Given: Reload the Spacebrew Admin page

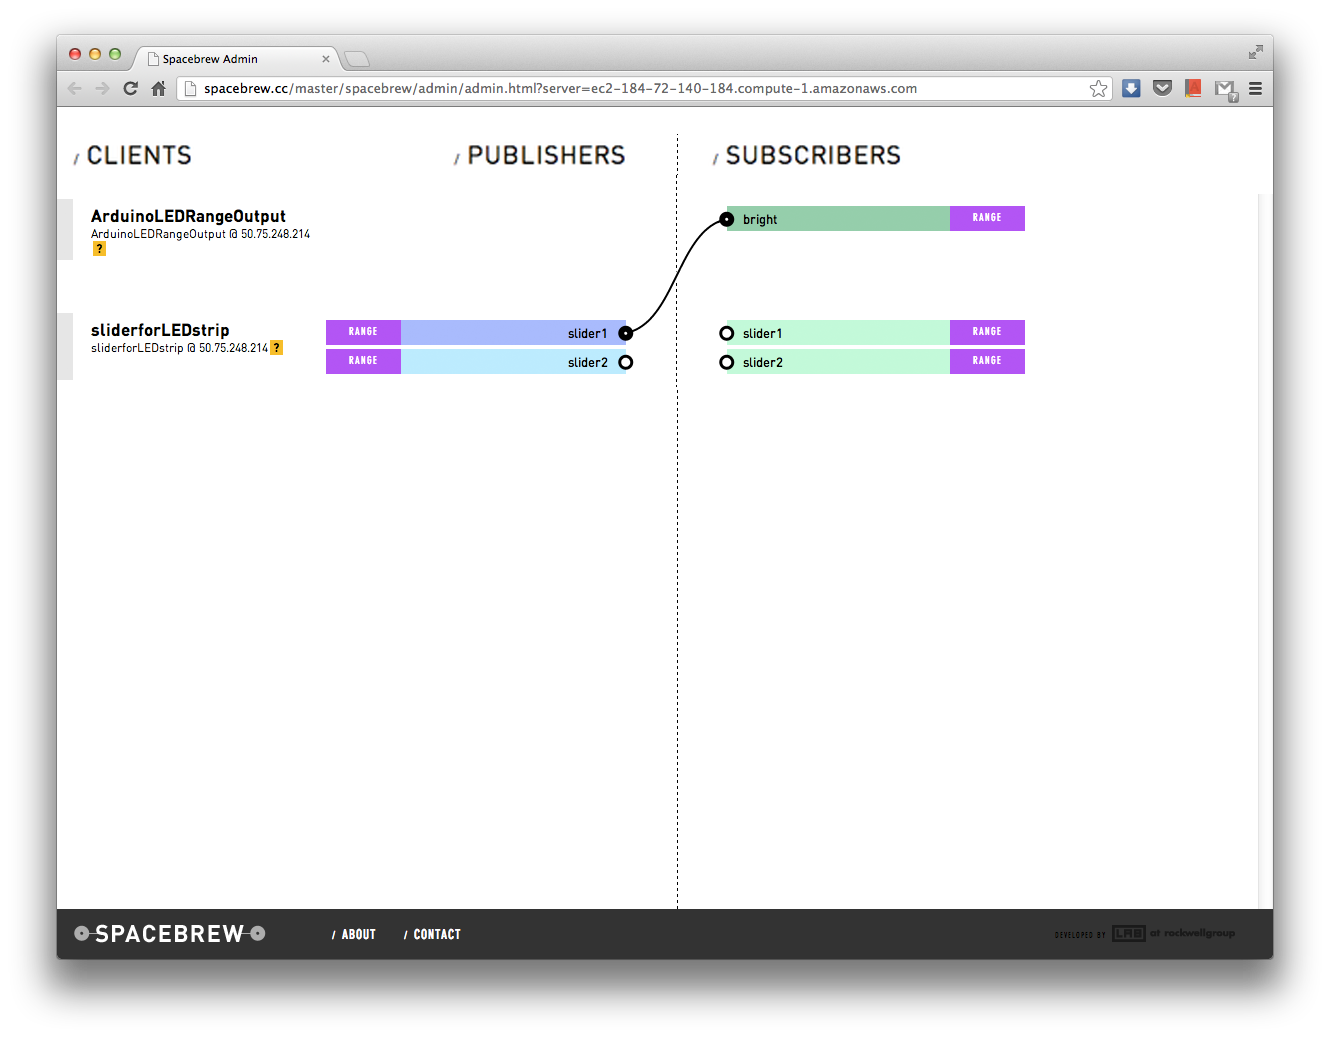Looking at the screenshot, I should [x=130, y=88].
